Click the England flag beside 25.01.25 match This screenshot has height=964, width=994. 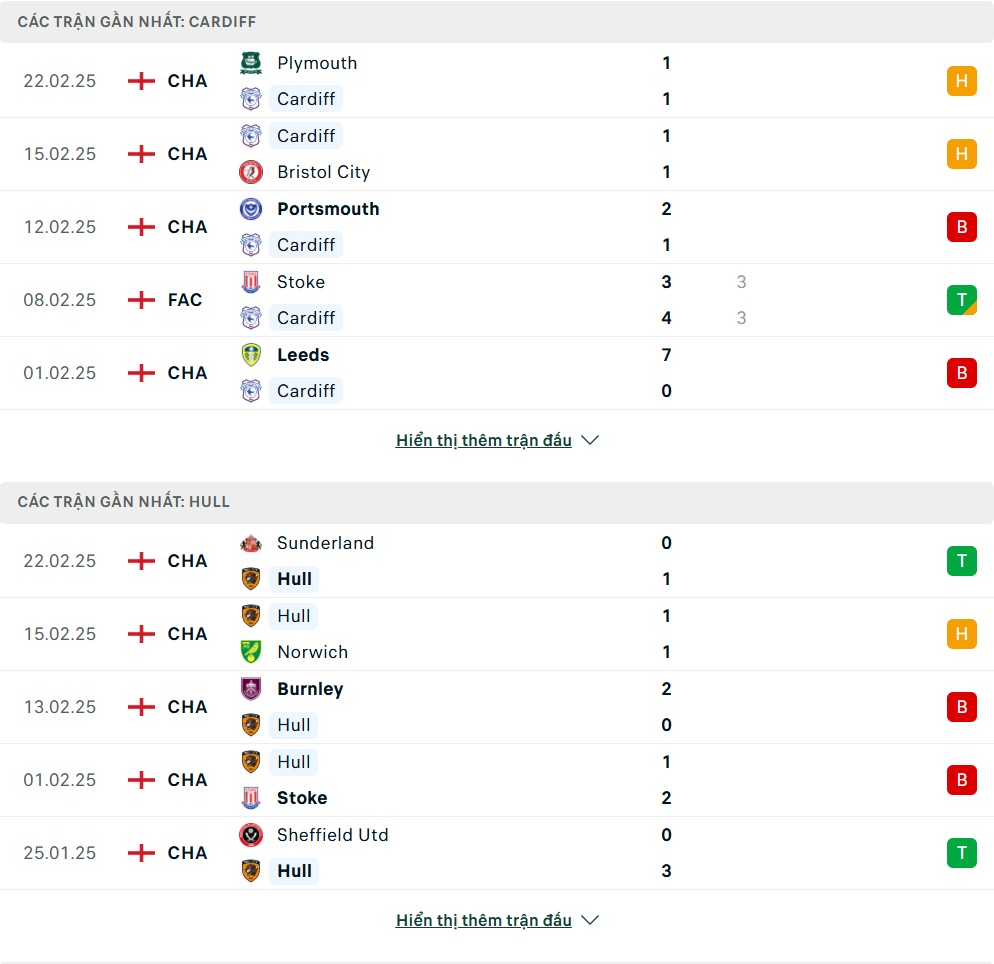pos(142,853)
